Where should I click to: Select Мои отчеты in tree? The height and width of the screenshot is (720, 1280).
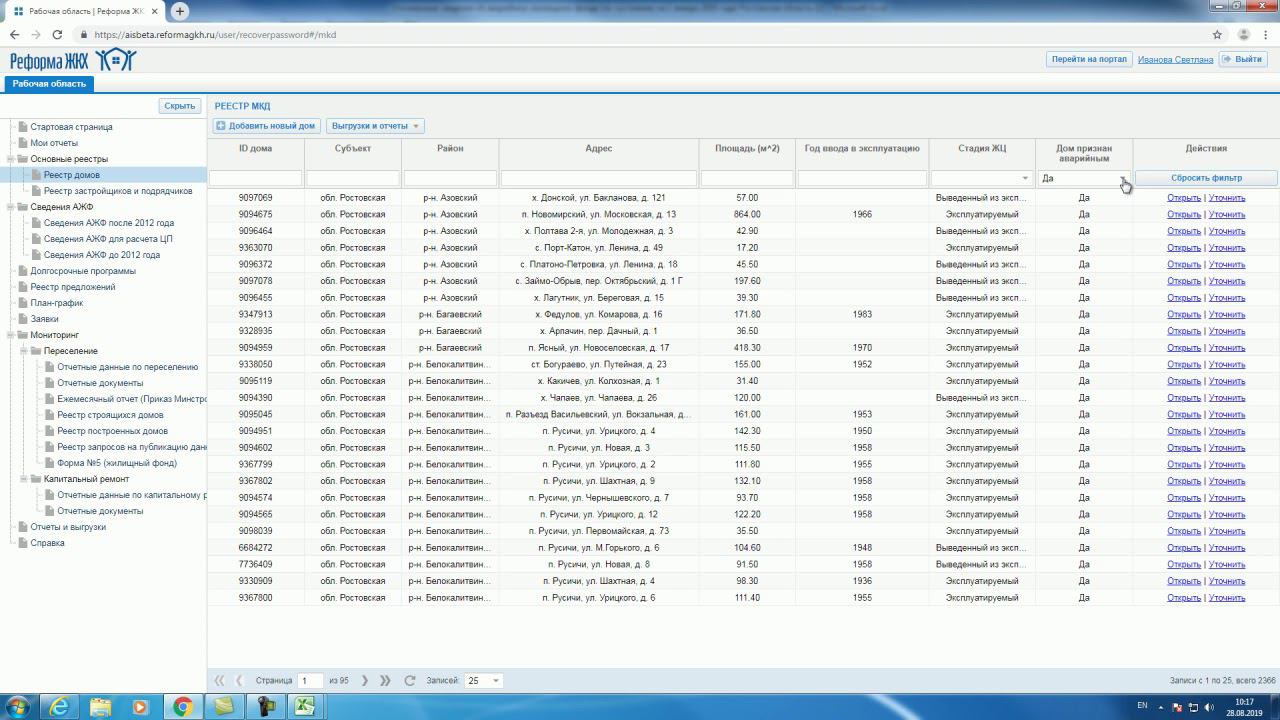[x=54, y=143]
